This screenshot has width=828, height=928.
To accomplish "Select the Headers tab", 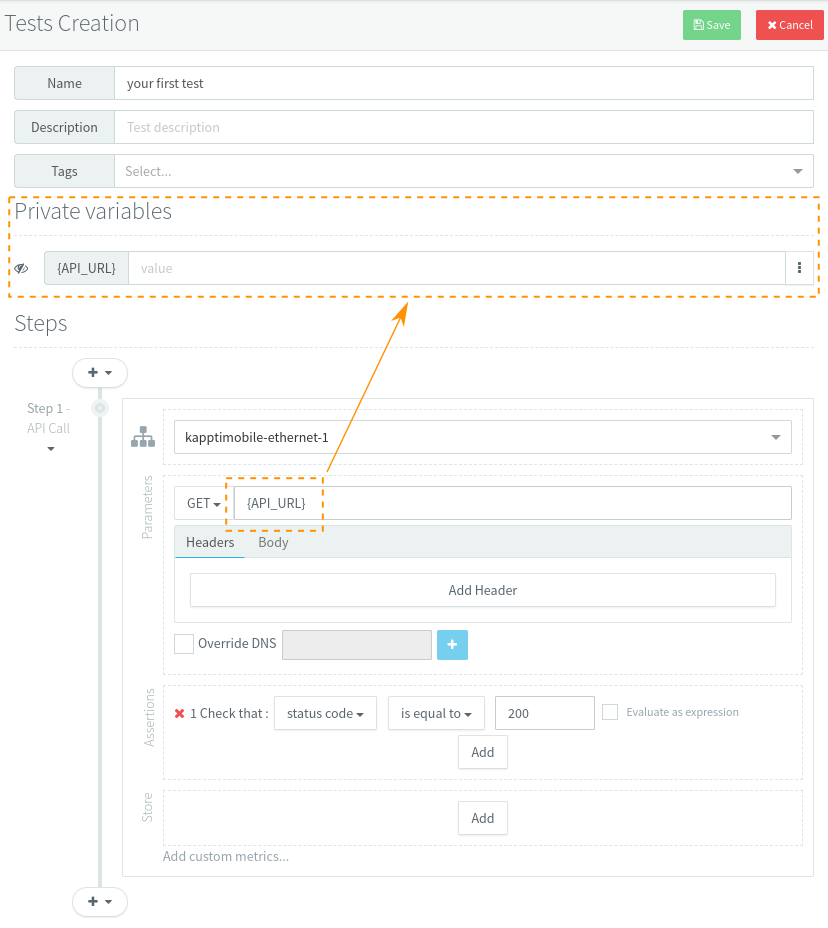I will coord(210,542).
